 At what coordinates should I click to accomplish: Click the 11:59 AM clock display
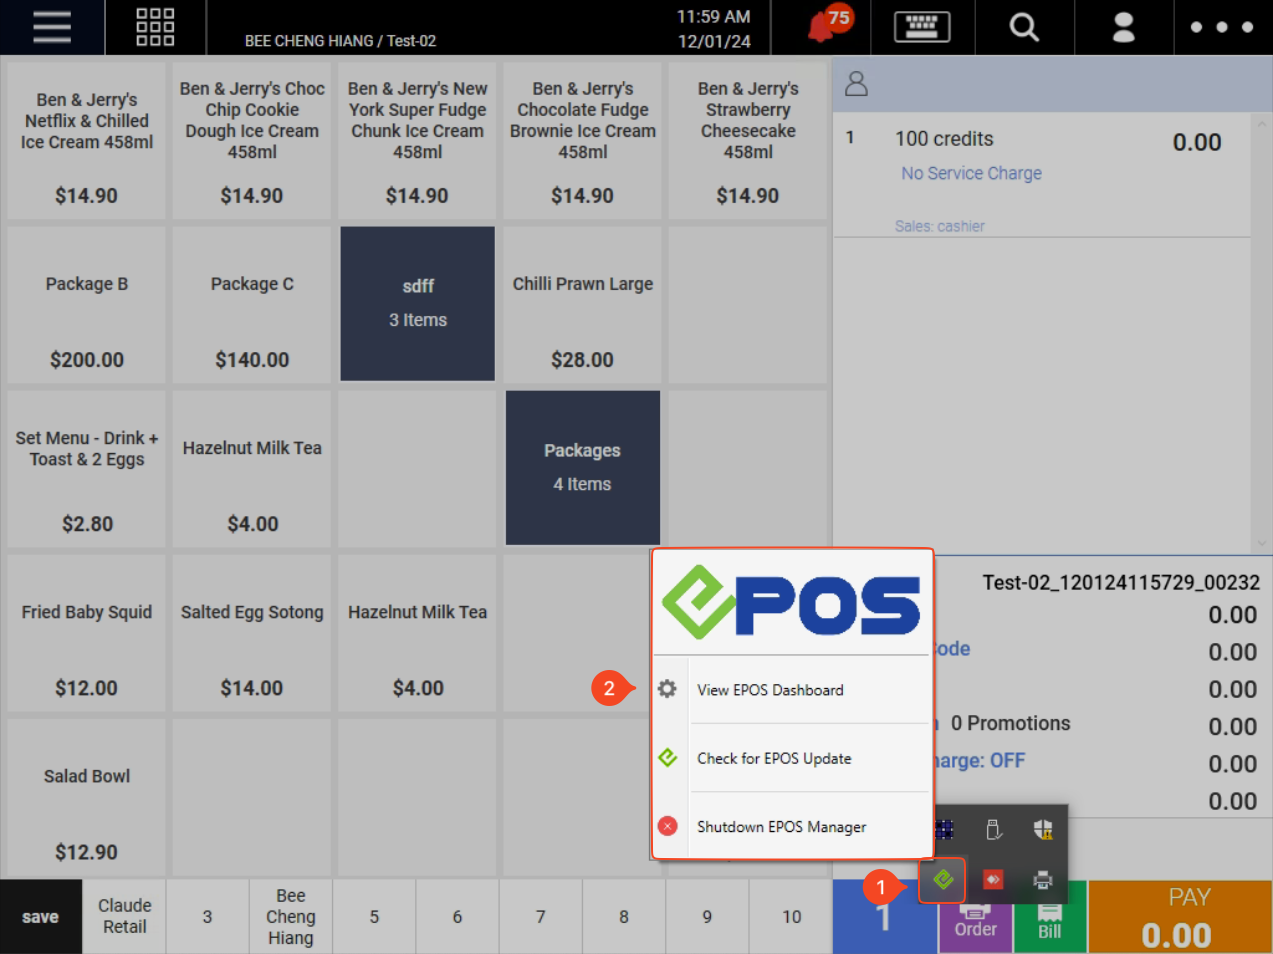[713, 17]
